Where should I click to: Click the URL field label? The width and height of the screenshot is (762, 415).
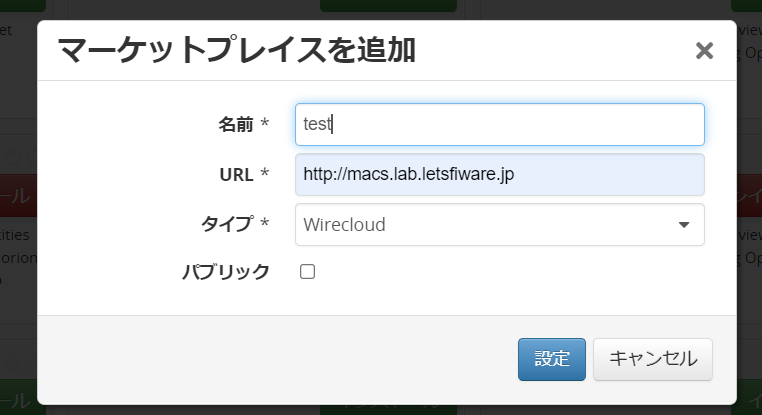[236, 174]
